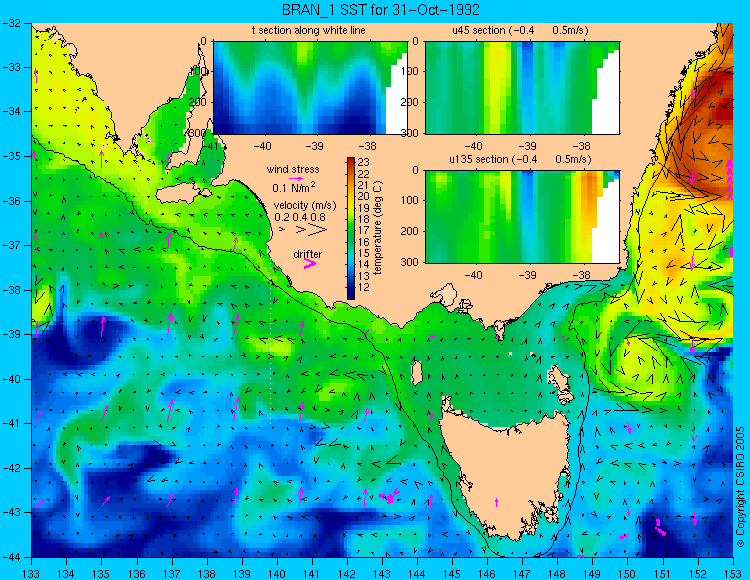Click the 'wind stress' legend label
The image size is (750, 580).
coord(293,169)
